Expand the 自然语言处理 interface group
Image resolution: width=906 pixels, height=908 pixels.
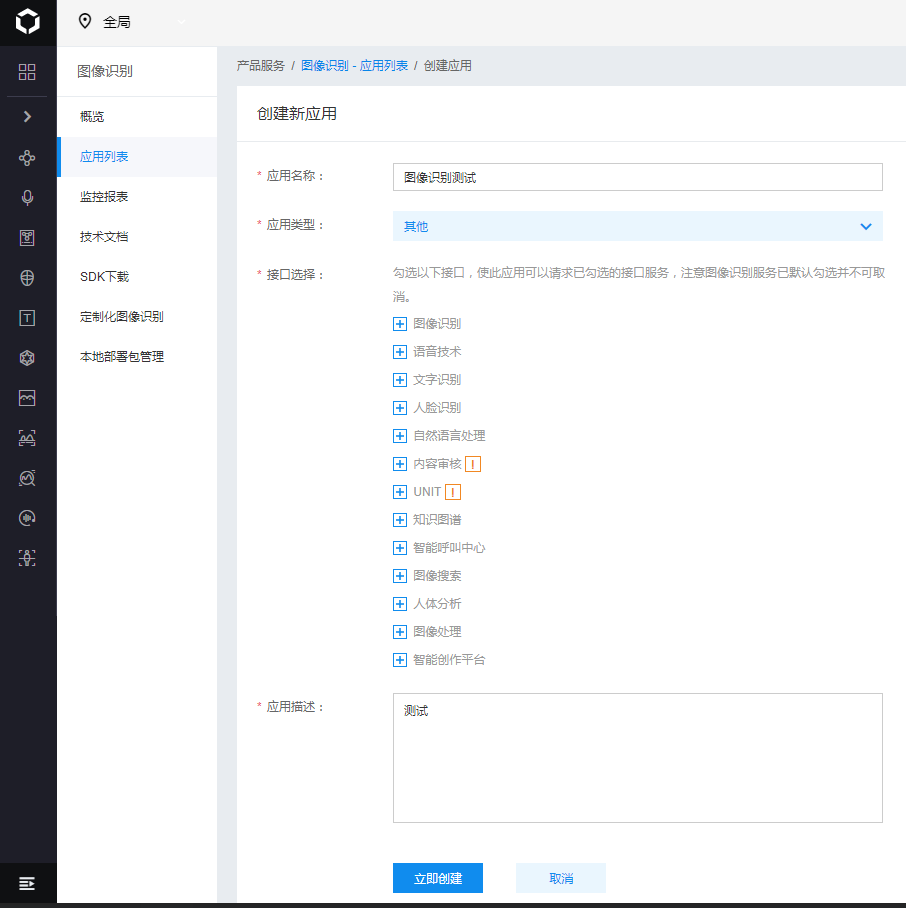click(x=399, y=436)
